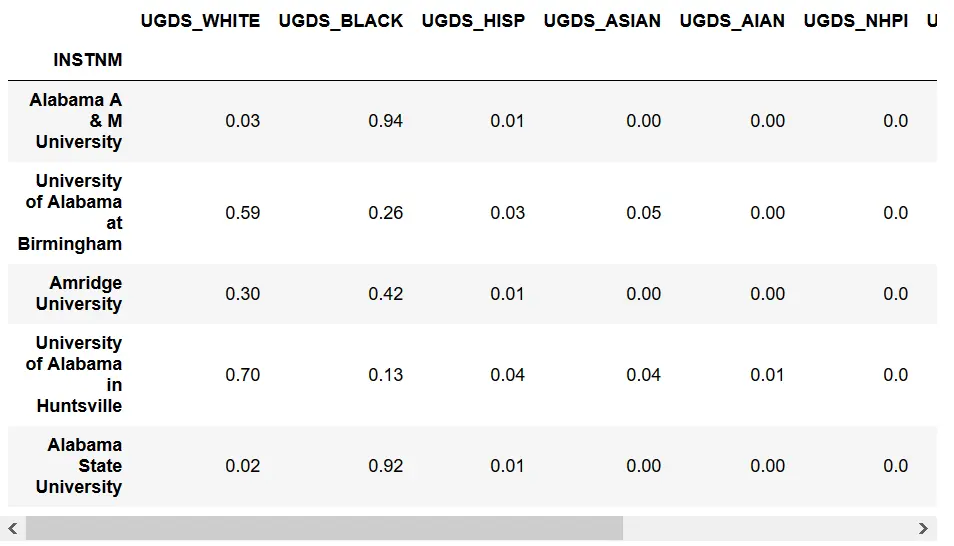Click the INSTNM index header
The height and width of the screenshot is (546, 954).
coord(88,60)
